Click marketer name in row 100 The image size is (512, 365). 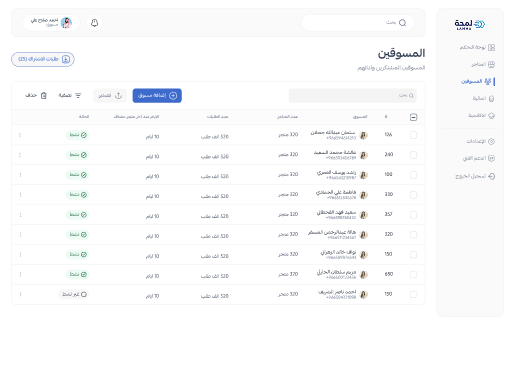point(336,173)
